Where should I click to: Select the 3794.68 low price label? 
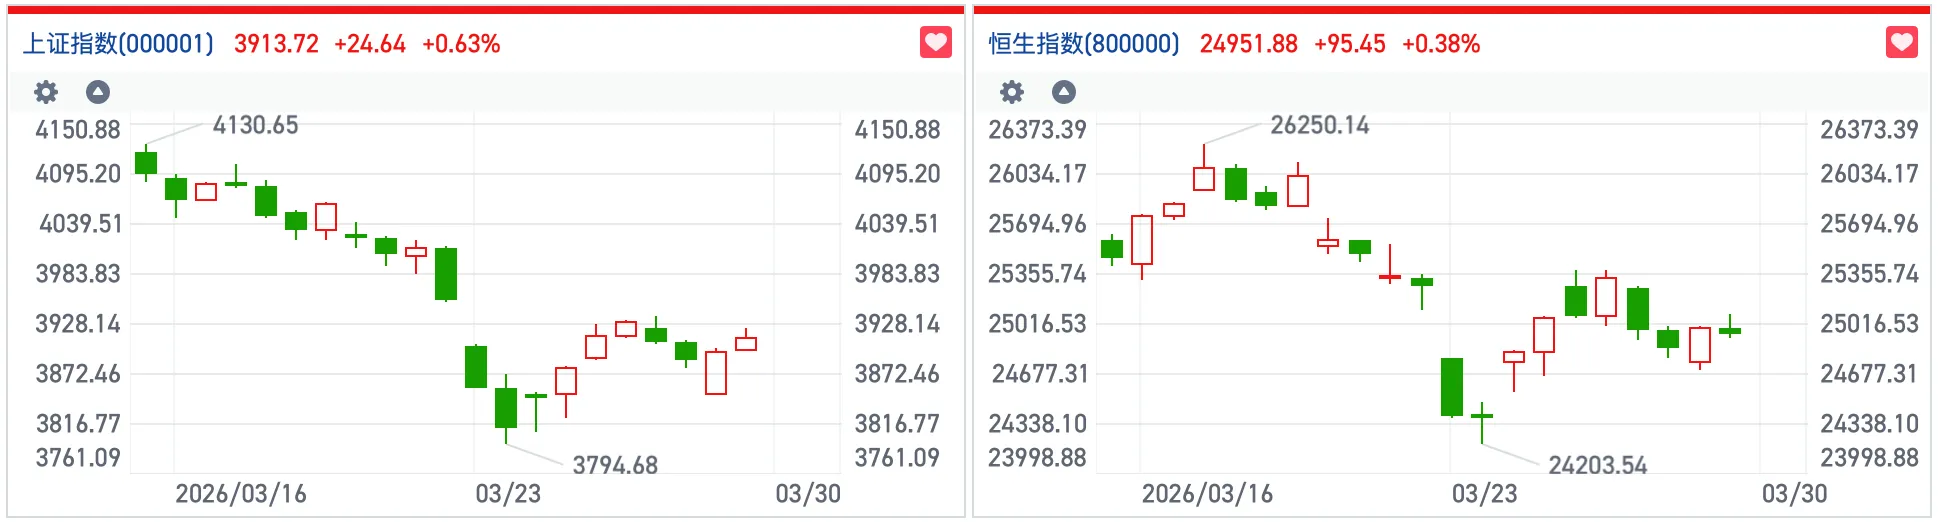[x=615, y=465]
